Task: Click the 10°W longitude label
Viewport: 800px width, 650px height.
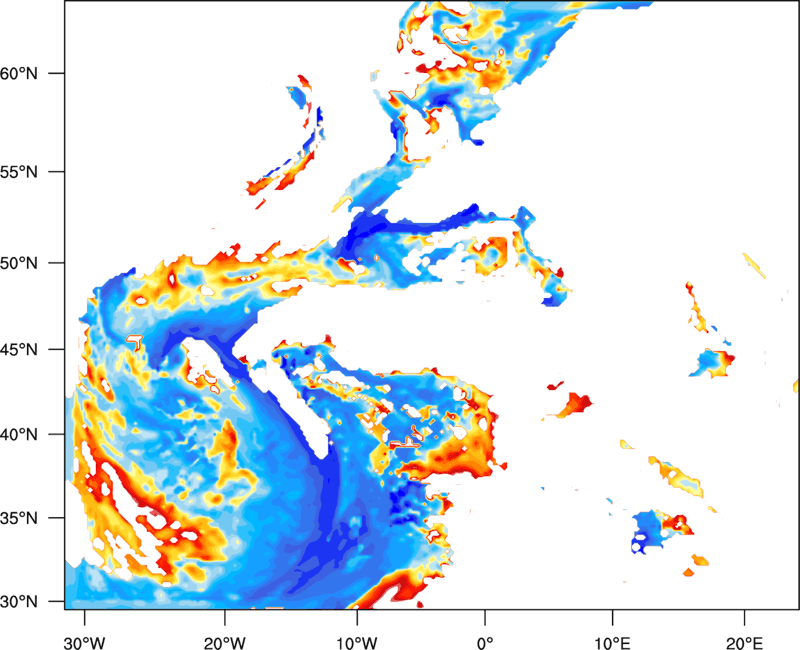Action: [356, 643]
